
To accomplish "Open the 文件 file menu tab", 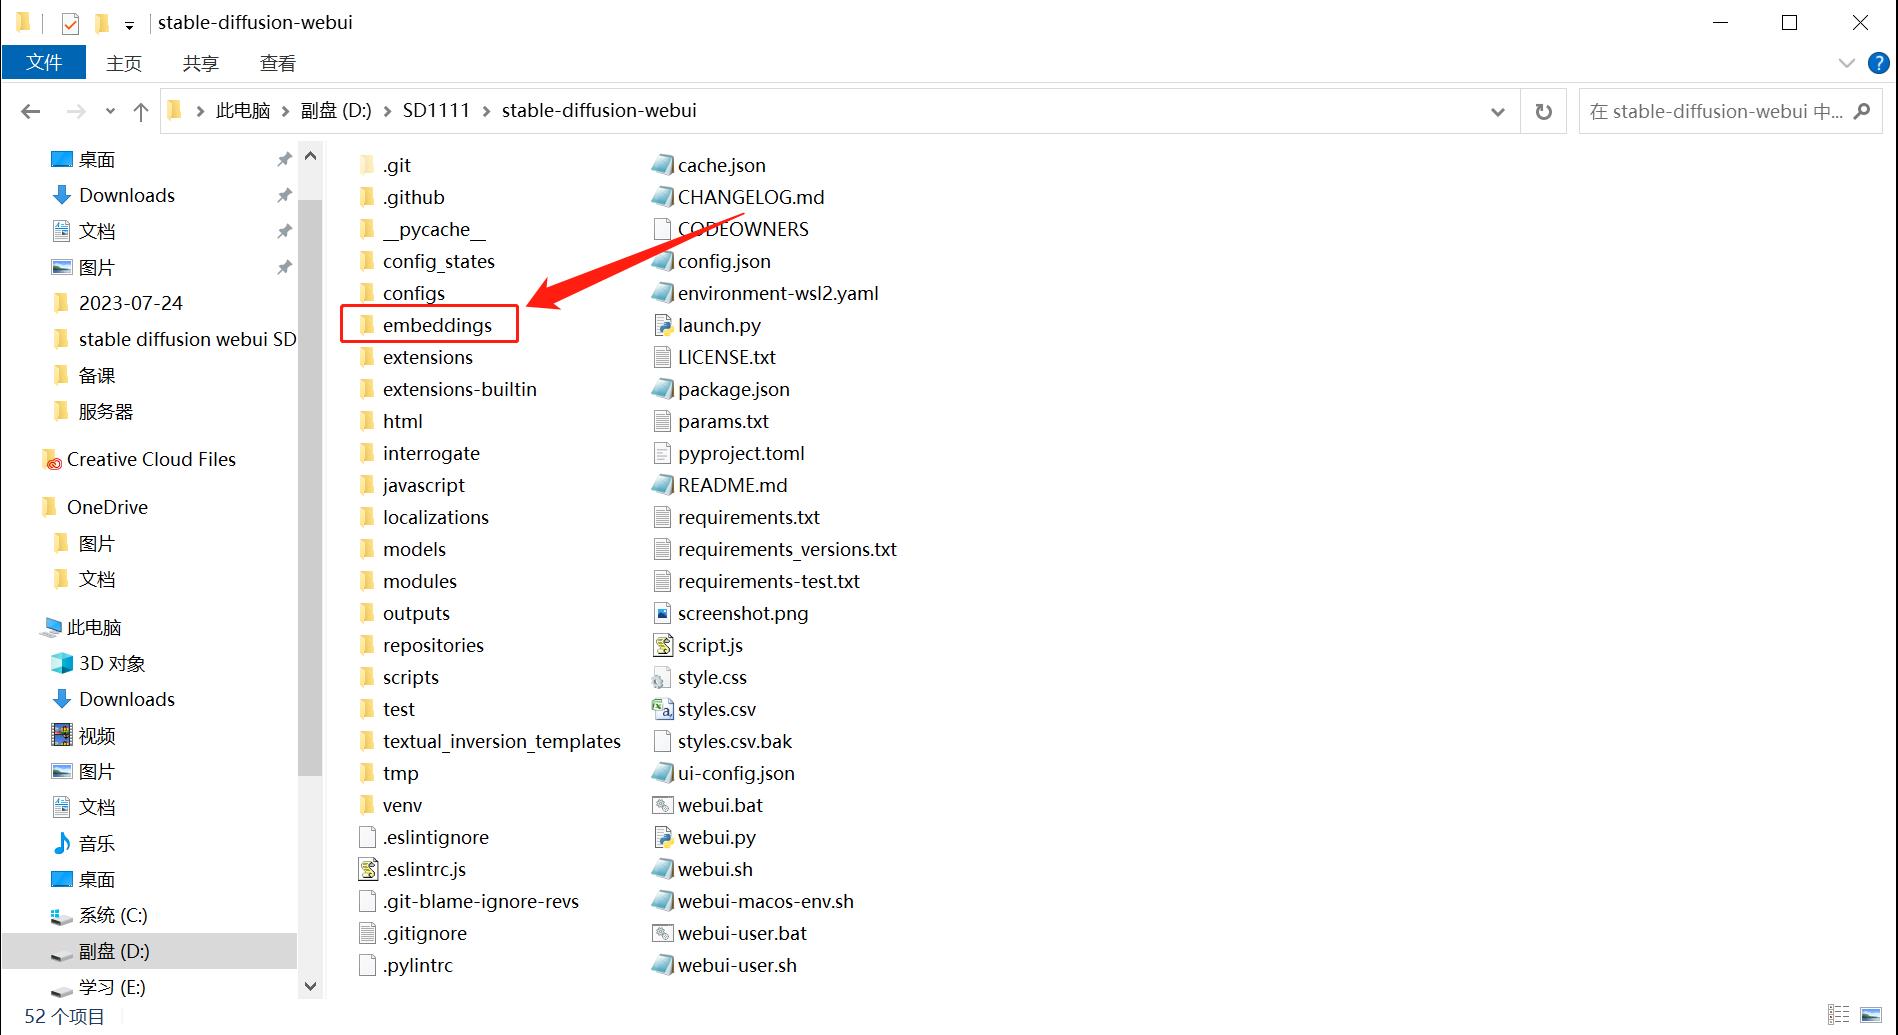I will tap(44, 63).
